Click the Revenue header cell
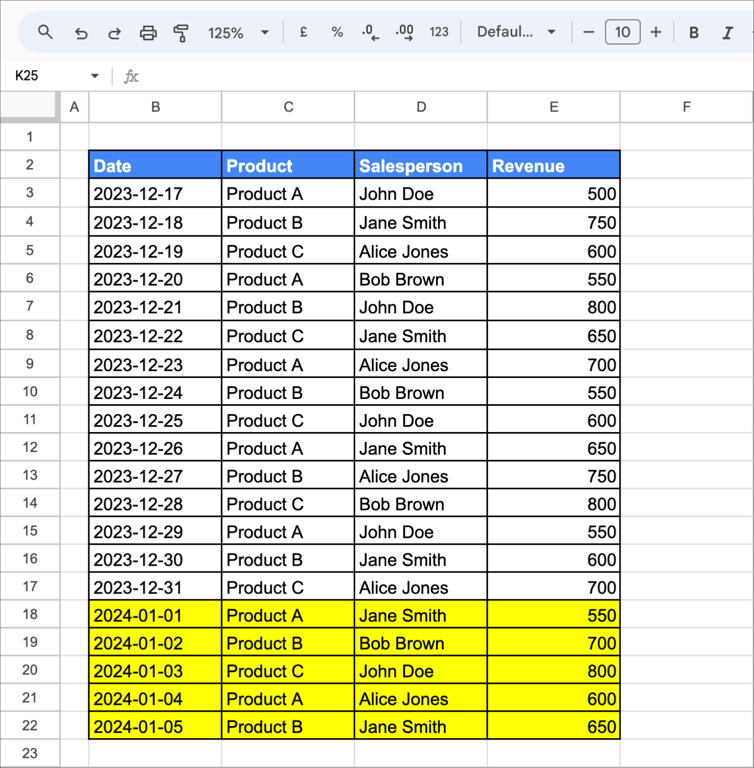This screenshot has height=768, width=754. click(x=554, y=165)
